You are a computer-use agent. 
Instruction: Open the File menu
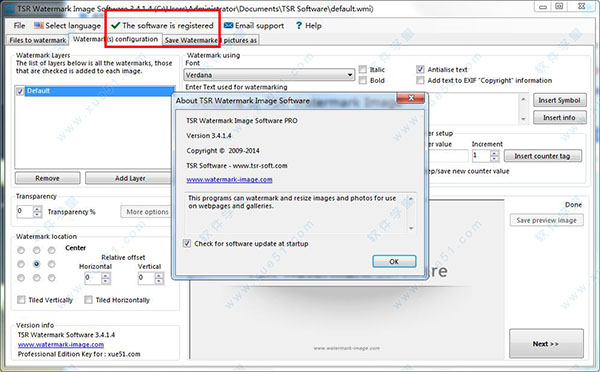[x=19, y=26]
